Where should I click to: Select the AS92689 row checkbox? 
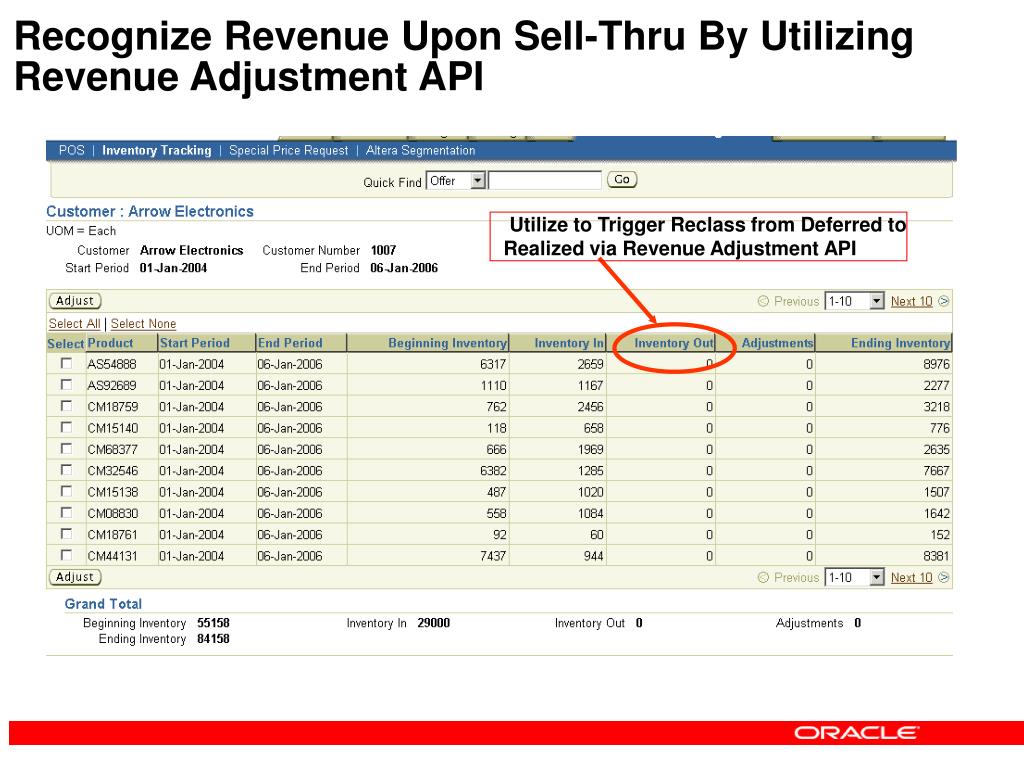[66, 385]
